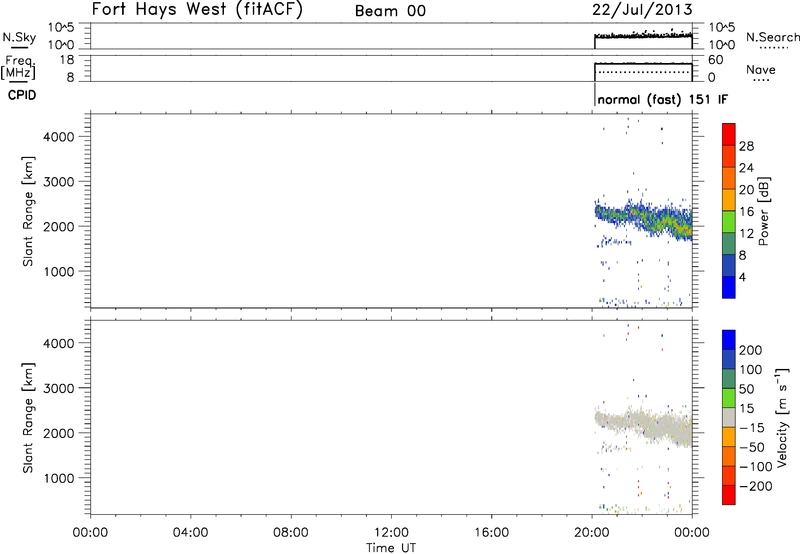Click the dotted Nave line in frequency panel
This screenshot has width=800, height=554.
pos(643,72)
